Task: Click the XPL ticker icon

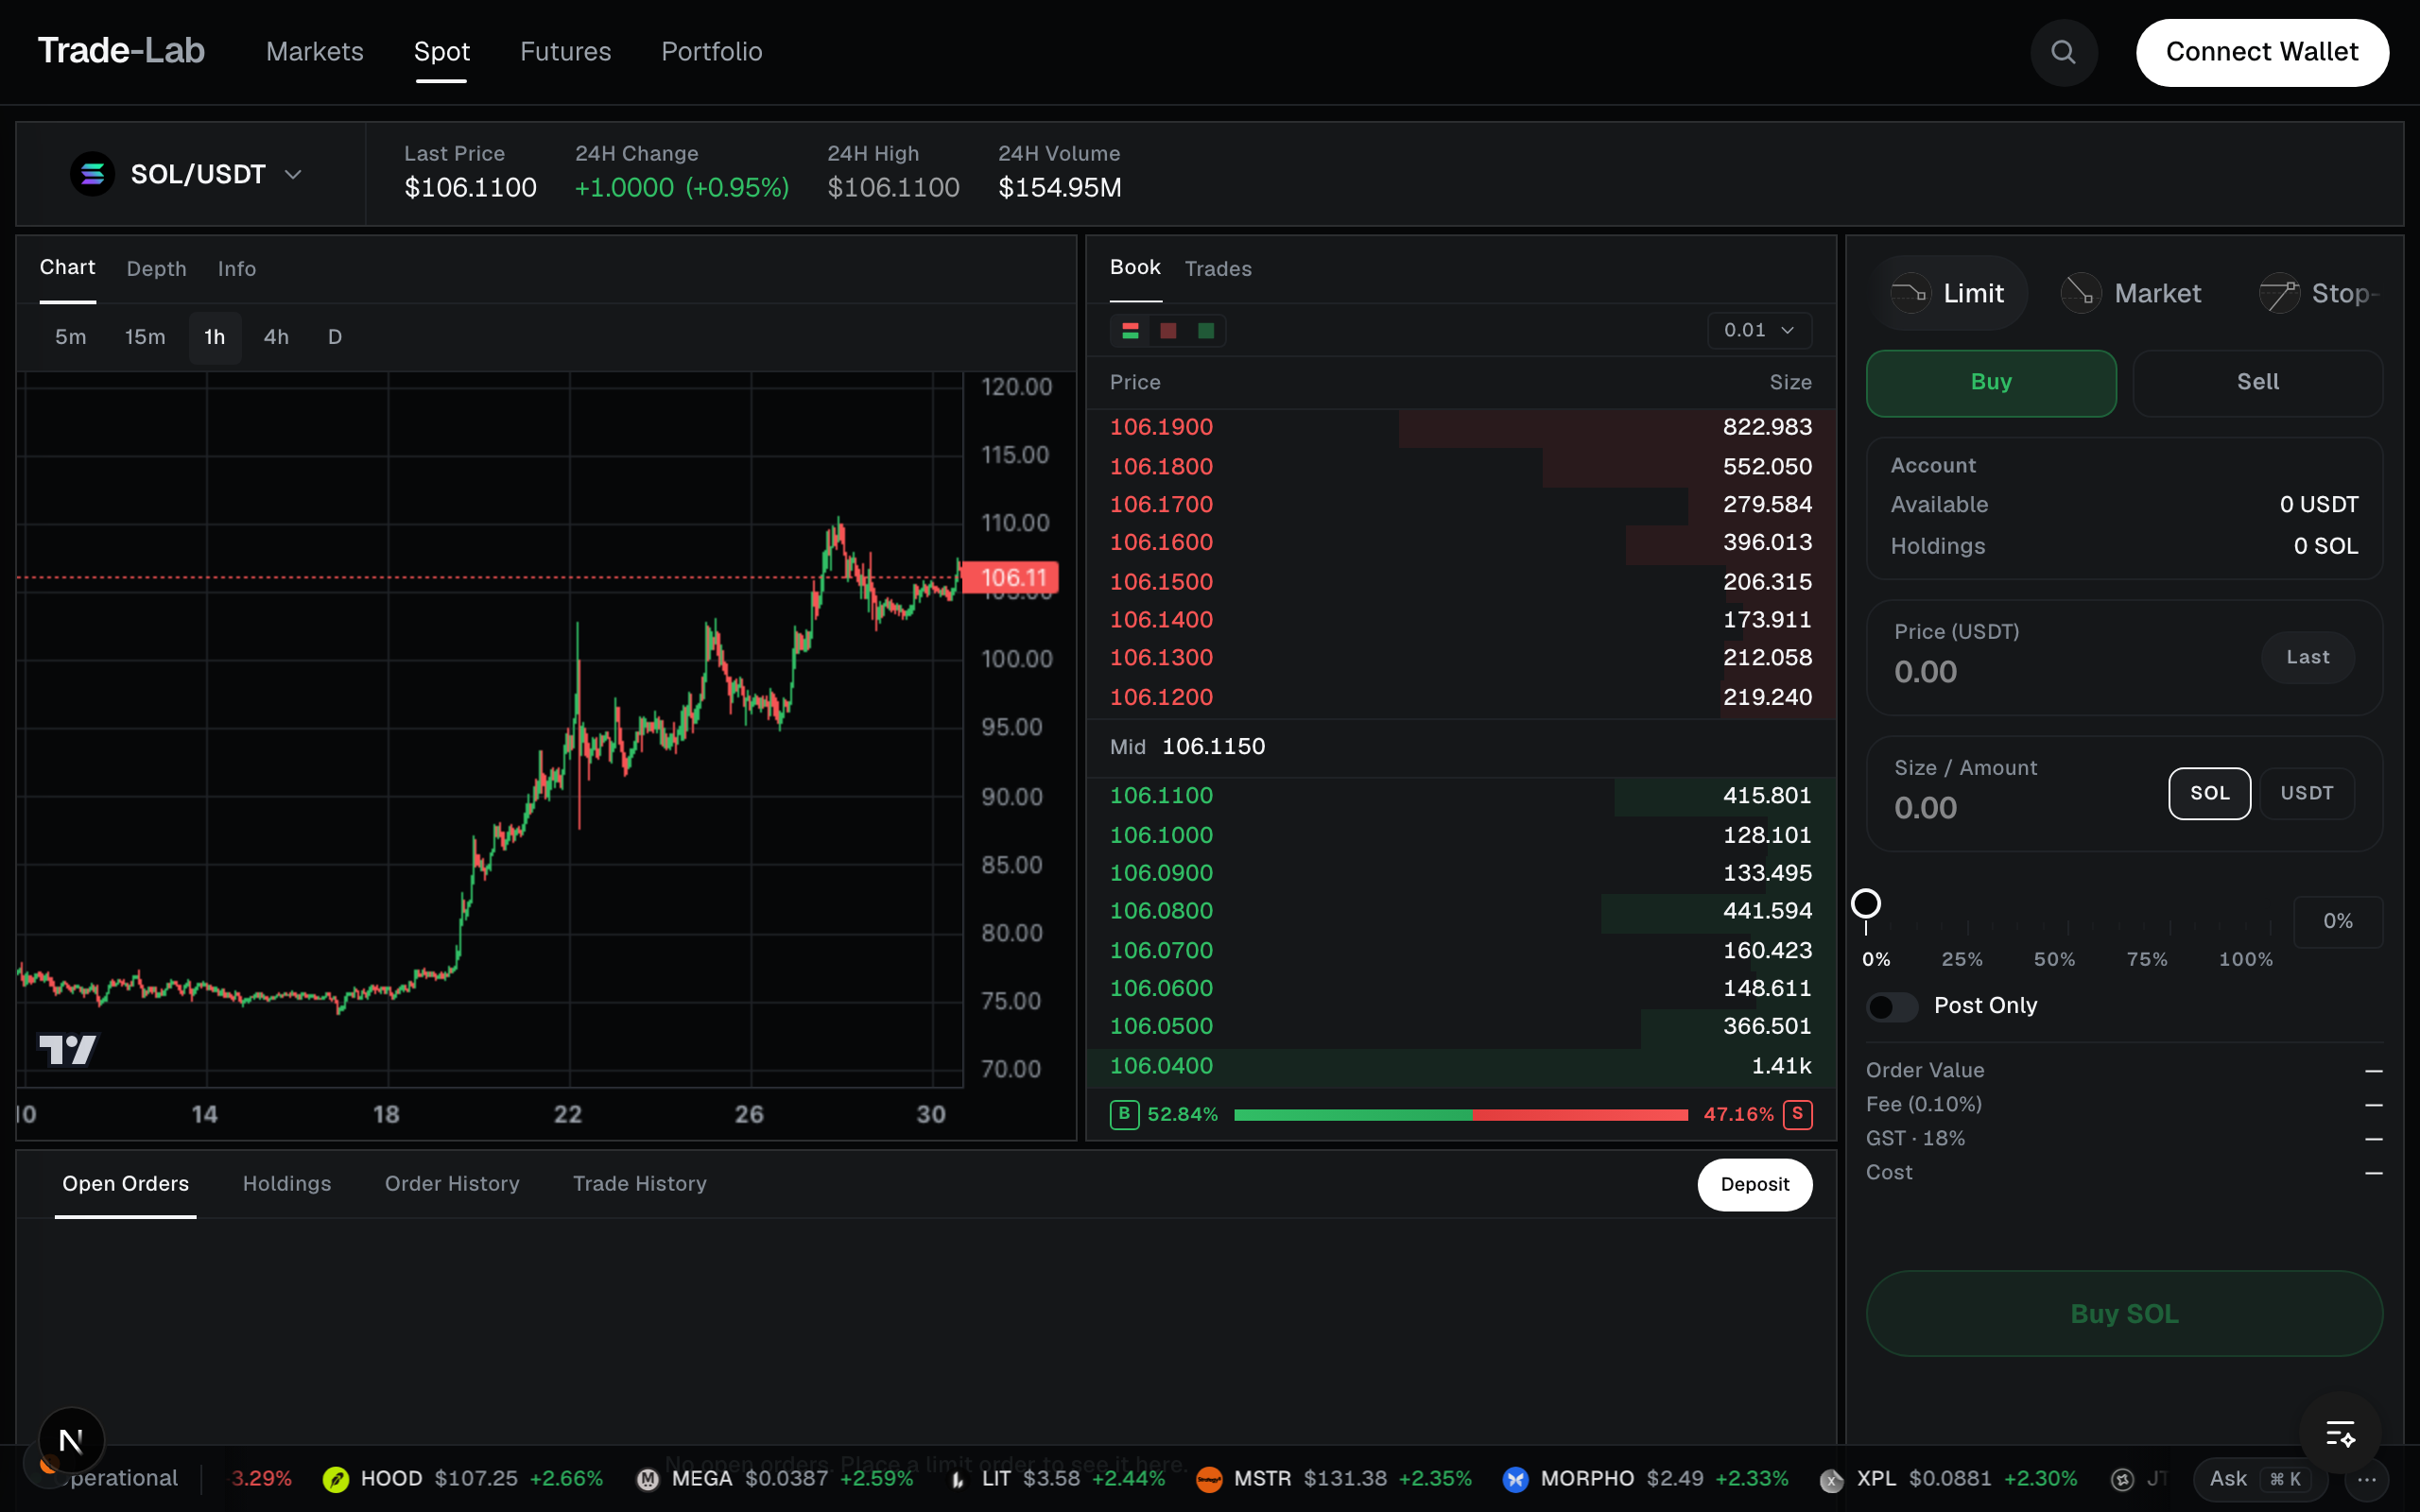Action: [x=1831, y=1479]
